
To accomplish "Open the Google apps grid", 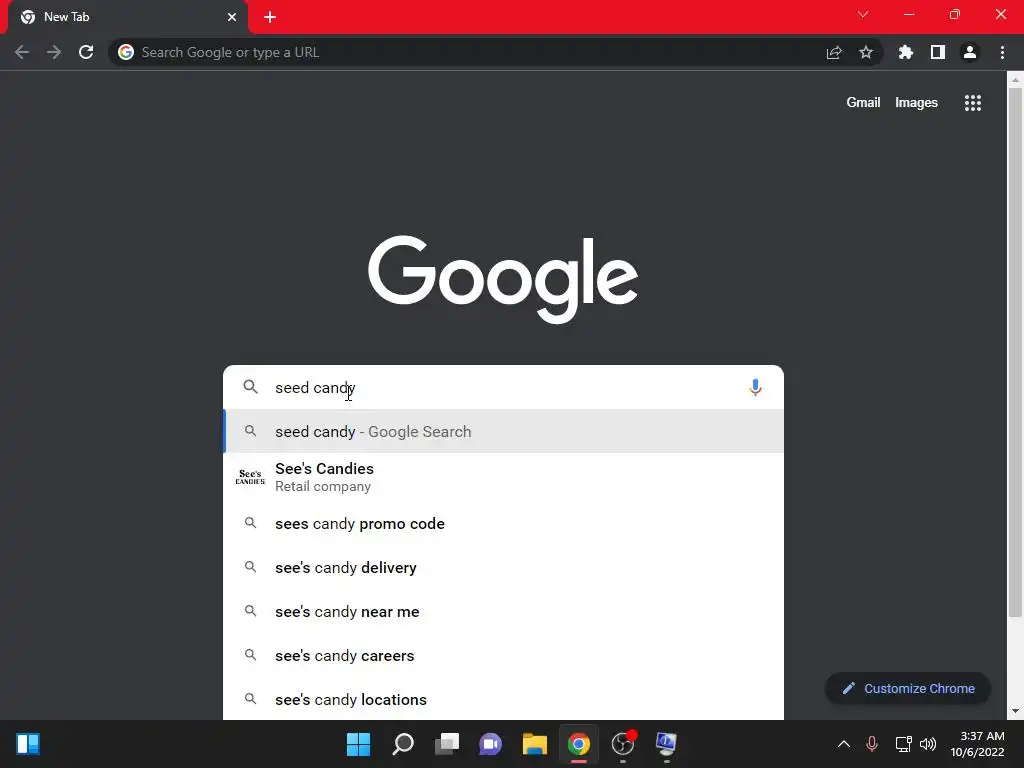I will (x=973, y=103).
